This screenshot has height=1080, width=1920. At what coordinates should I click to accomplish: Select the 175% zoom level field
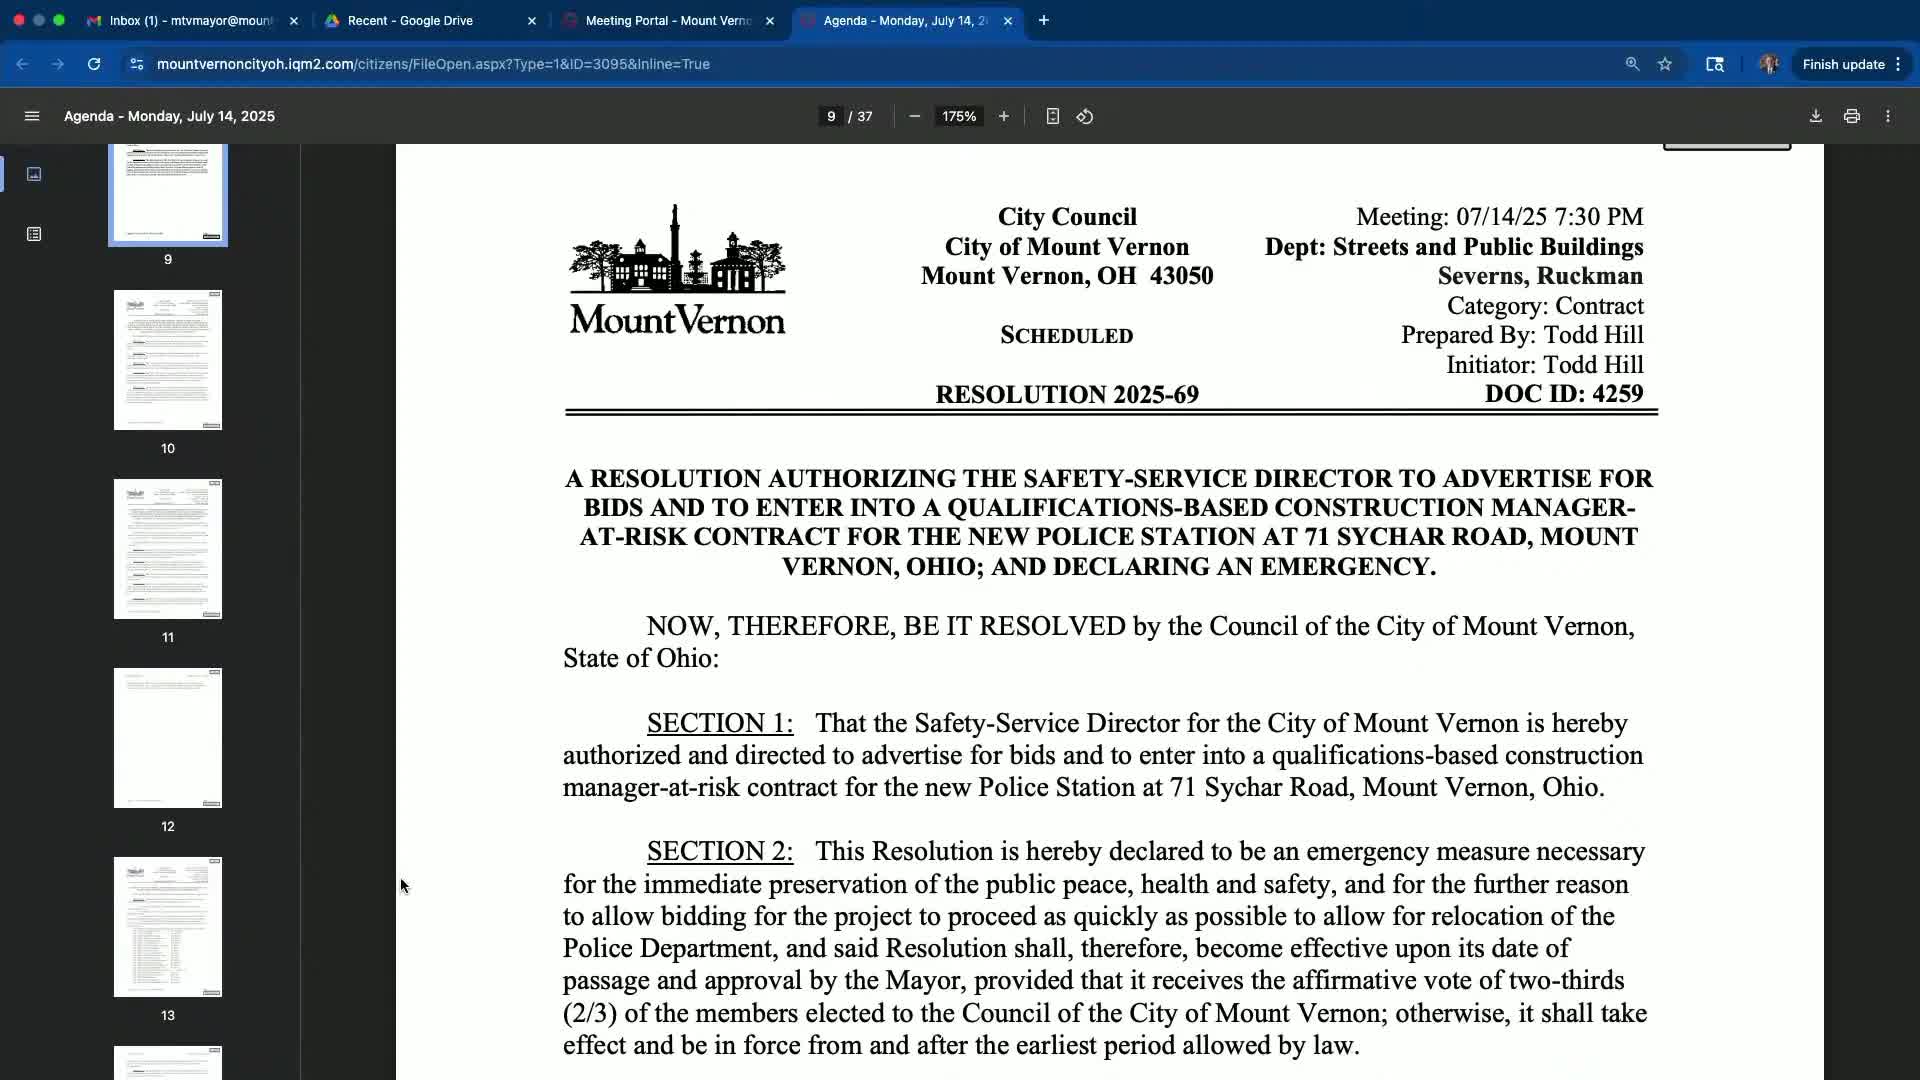click(958, 116)
